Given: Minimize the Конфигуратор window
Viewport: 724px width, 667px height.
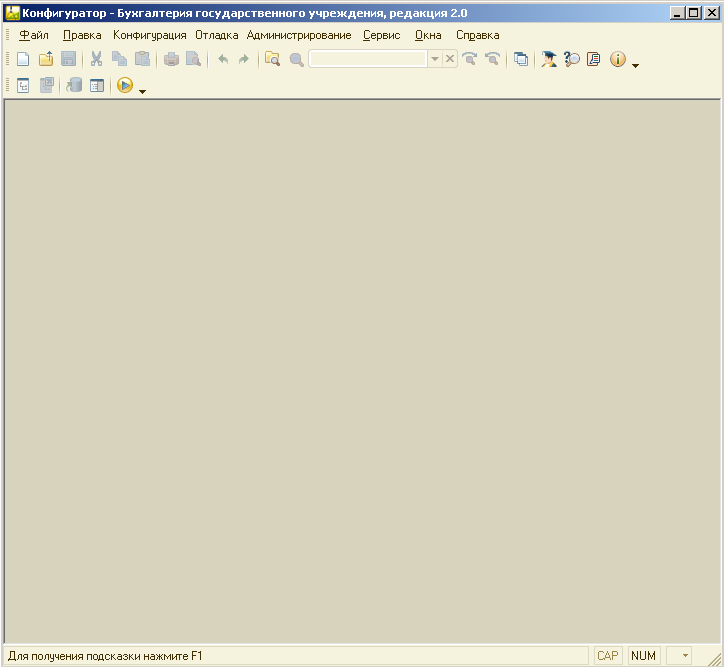Looking at the screenshot, I should 677,13.
